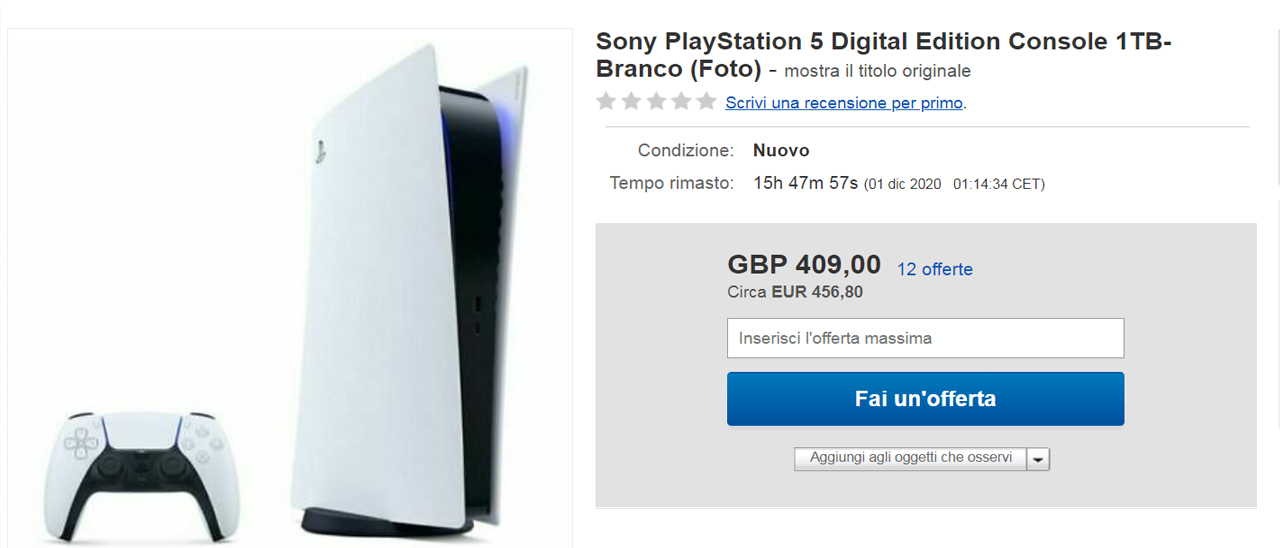Click the first rating star
The height and width of the screenshot is (548, 1280).
(606, 101)
